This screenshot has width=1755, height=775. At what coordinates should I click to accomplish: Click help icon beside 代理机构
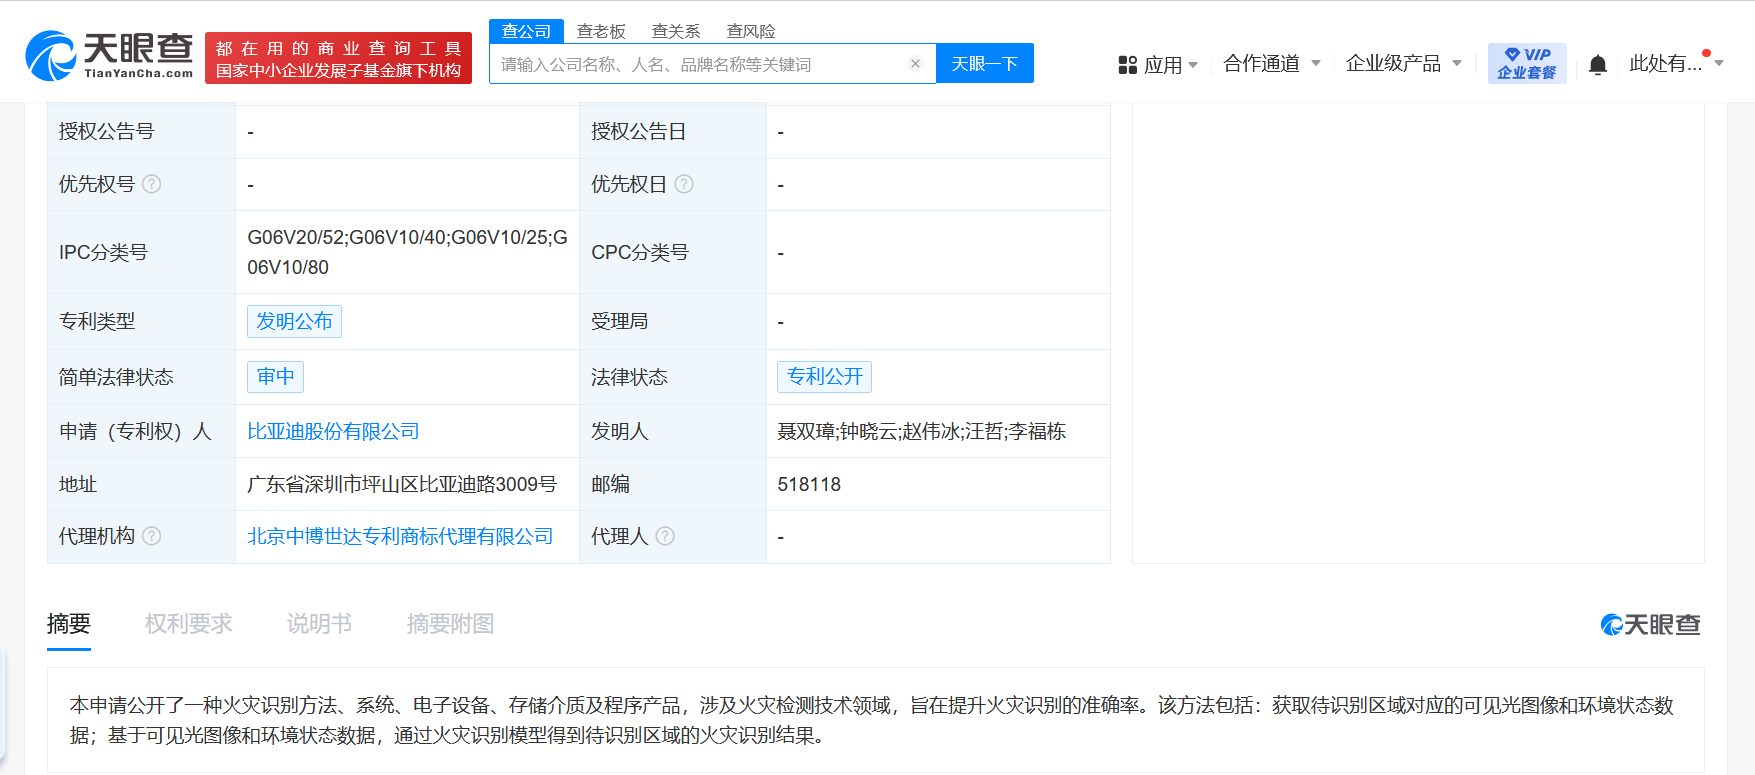coord(152,536)
